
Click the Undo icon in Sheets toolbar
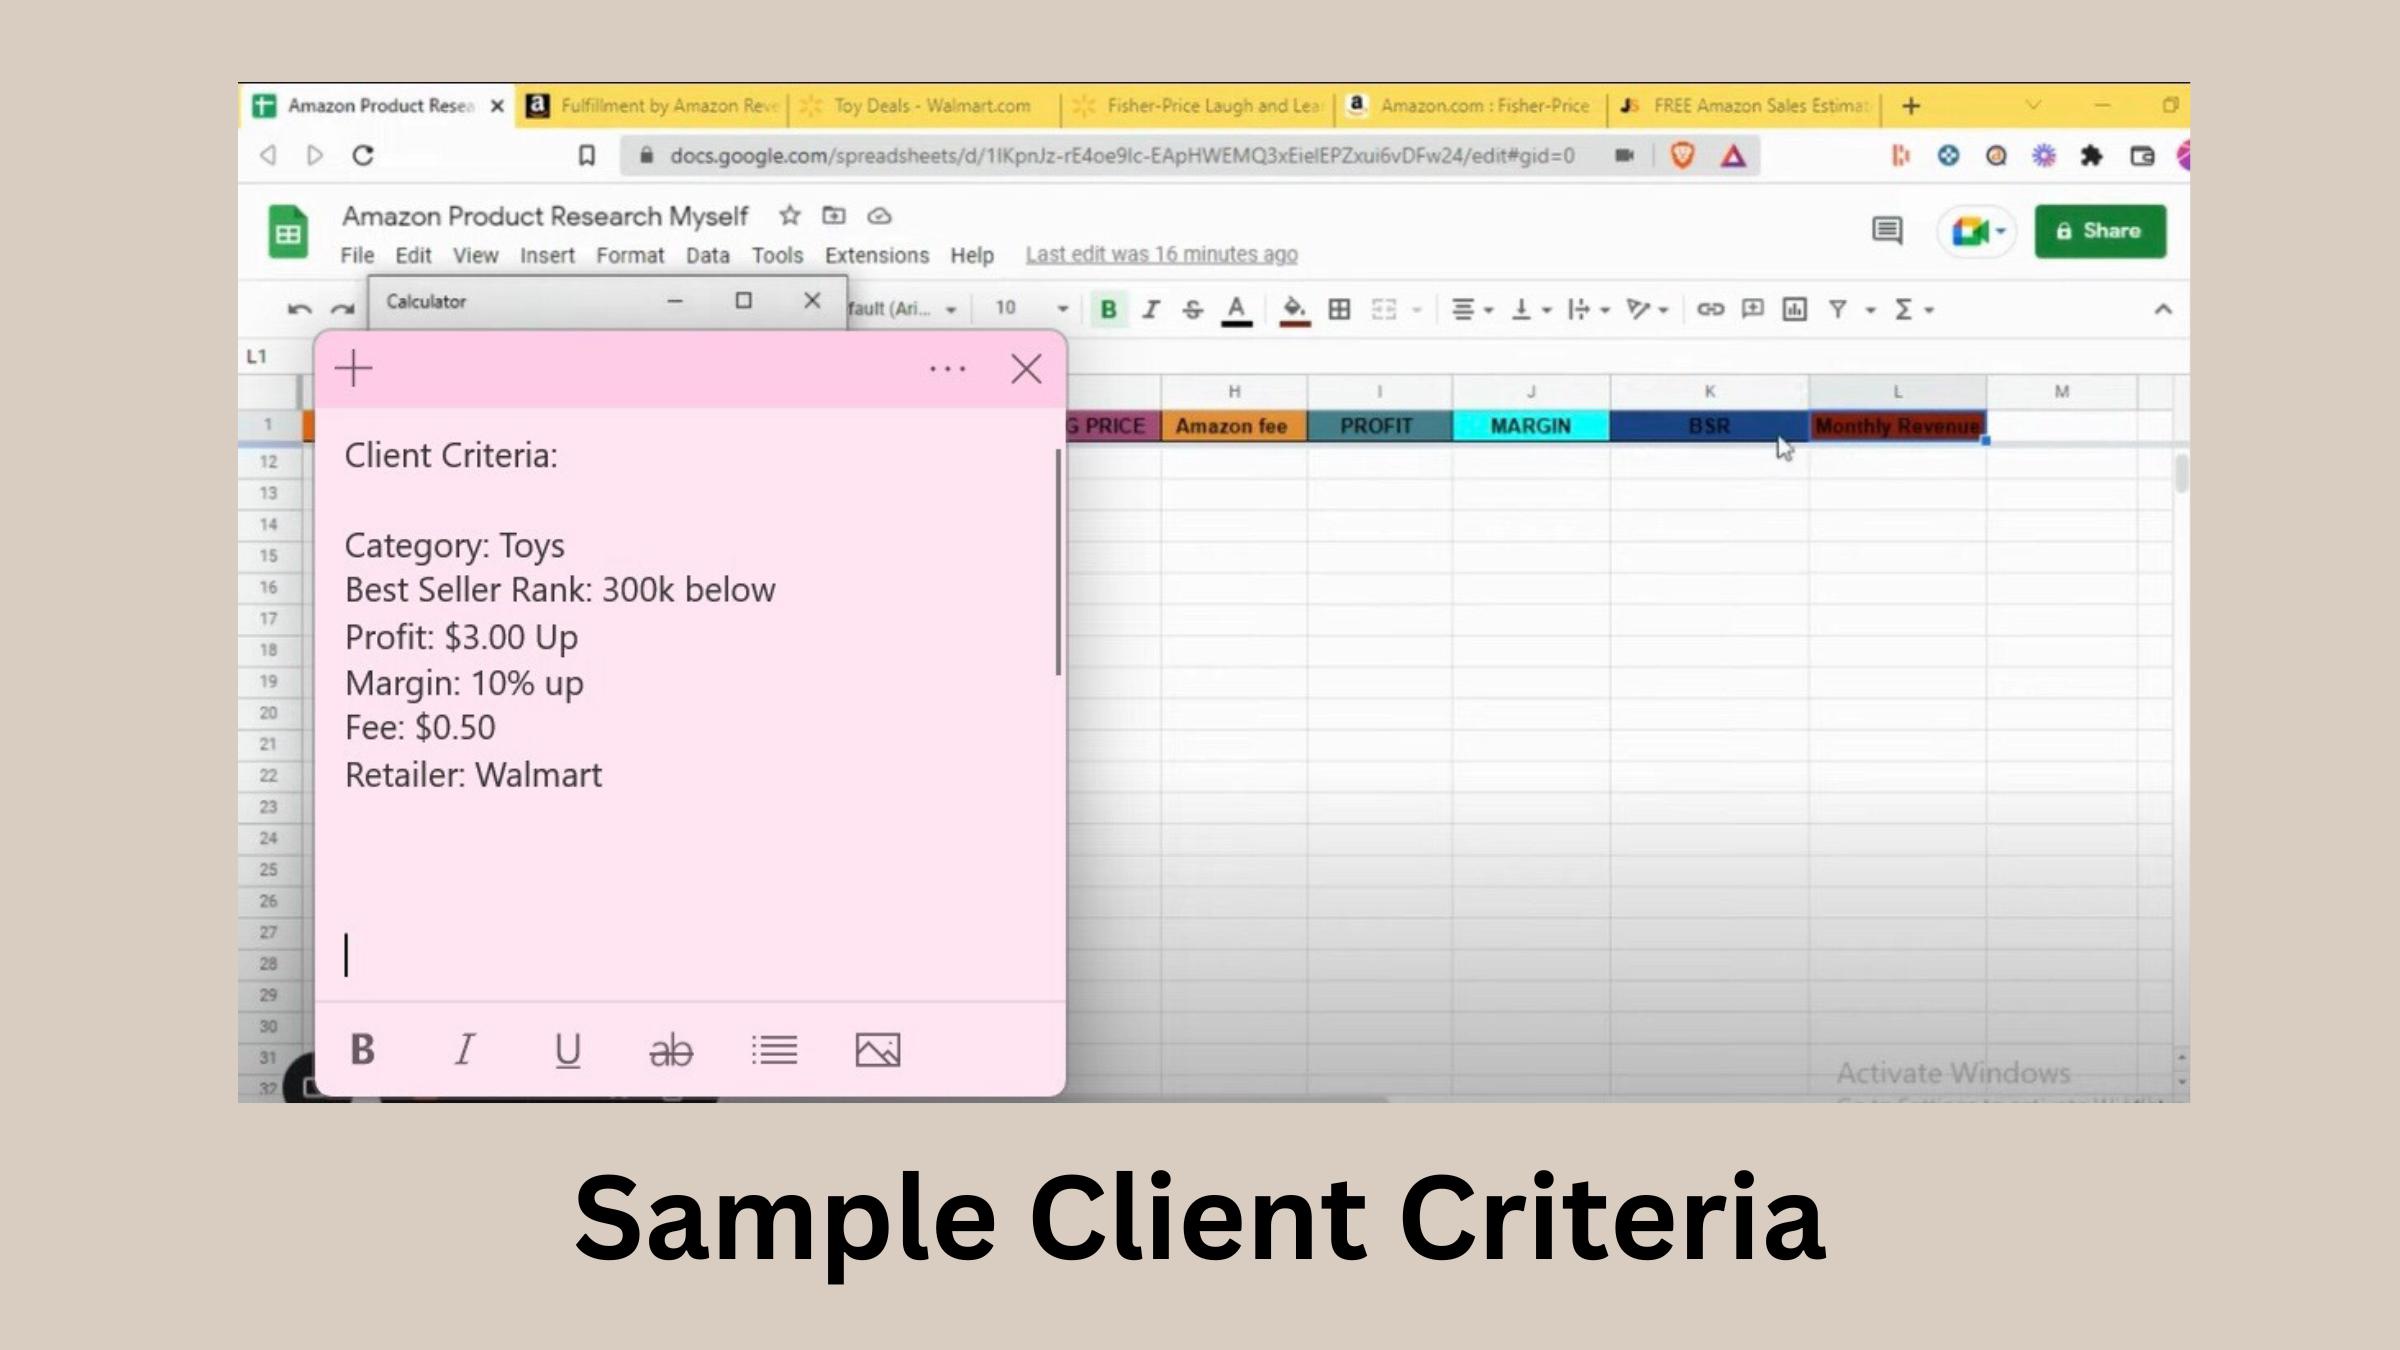tap(299, 309)
